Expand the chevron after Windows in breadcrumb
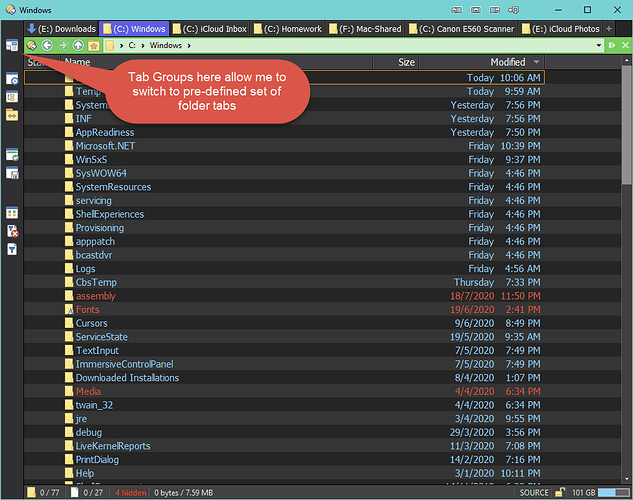633x500 pixels. point(189,46)
